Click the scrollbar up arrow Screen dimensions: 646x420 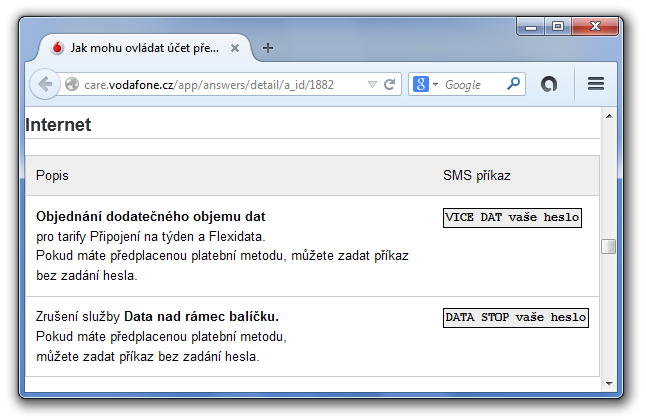(609, 116)
